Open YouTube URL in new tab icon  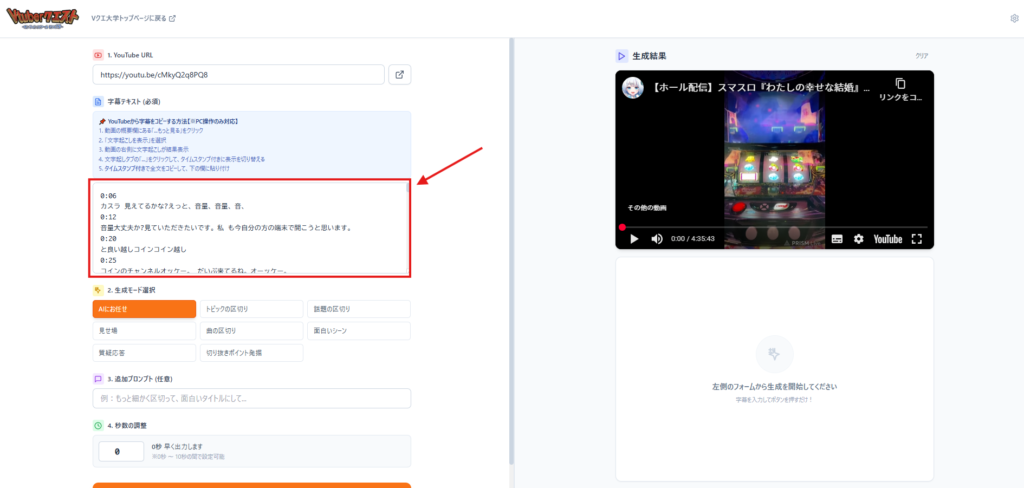(x=399, y=75)
